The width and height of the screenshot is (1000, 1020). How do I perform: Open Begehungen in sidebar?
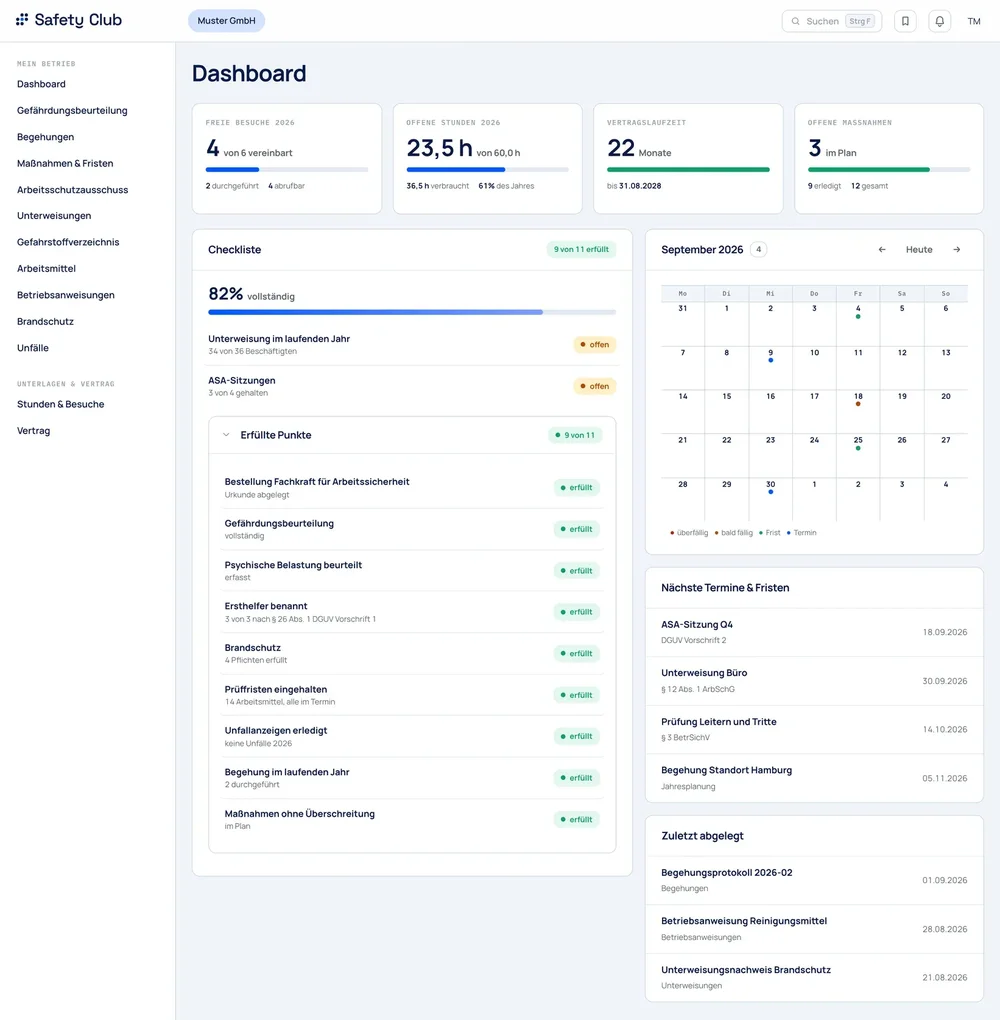pos(46,137)
